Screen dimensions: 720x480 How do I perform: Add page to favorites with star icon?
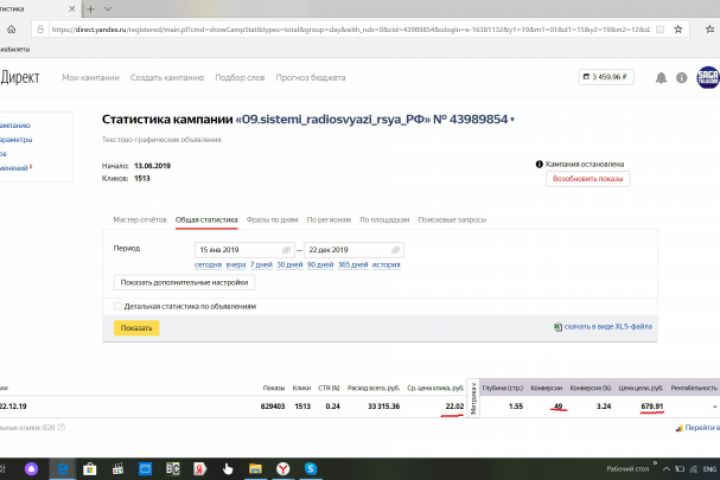coord(678,29)
